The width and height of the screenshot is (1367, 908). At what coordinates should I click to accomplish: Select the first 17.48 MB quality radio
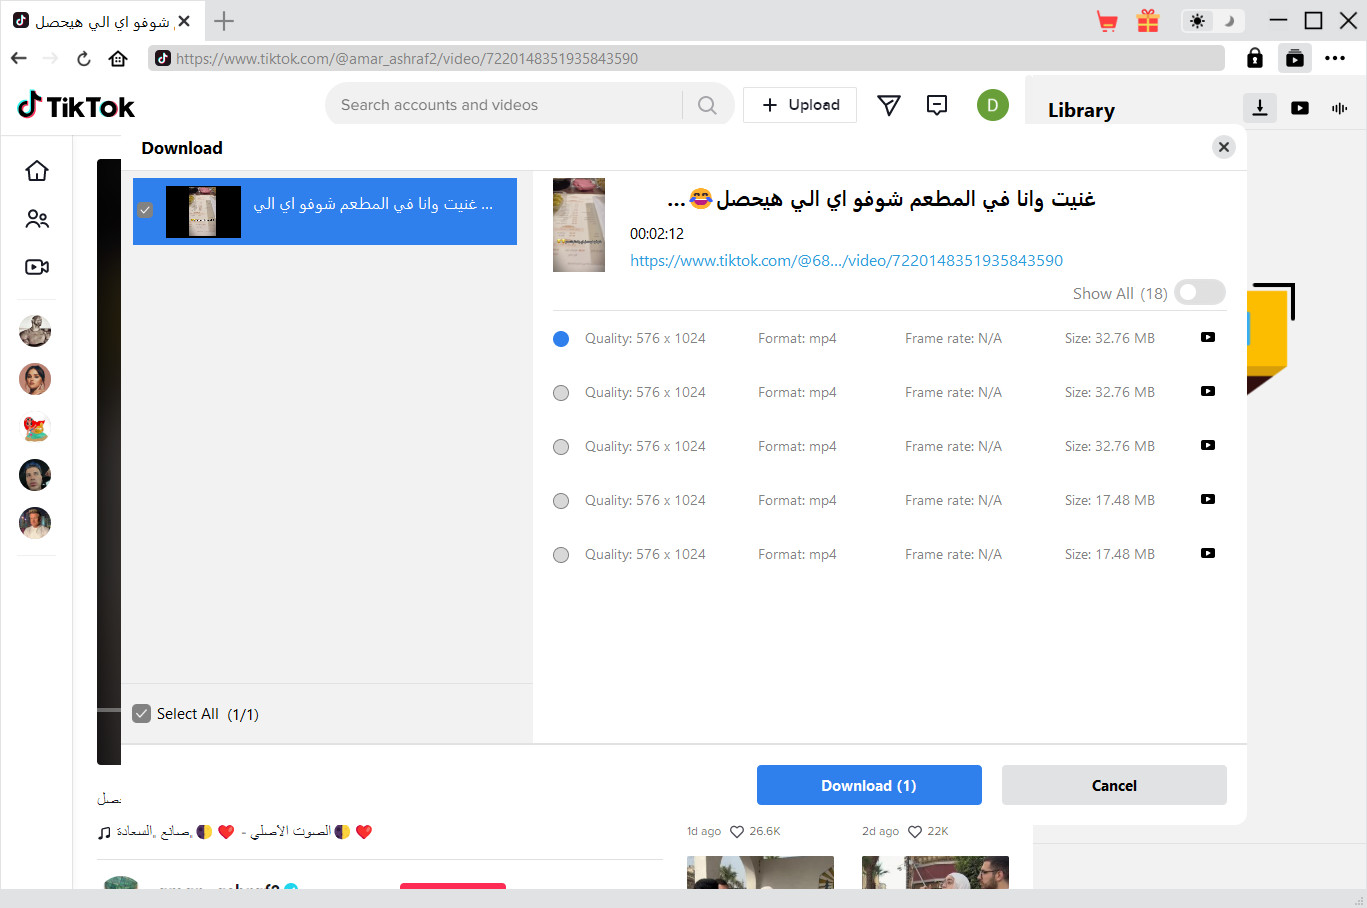(561, 501)
